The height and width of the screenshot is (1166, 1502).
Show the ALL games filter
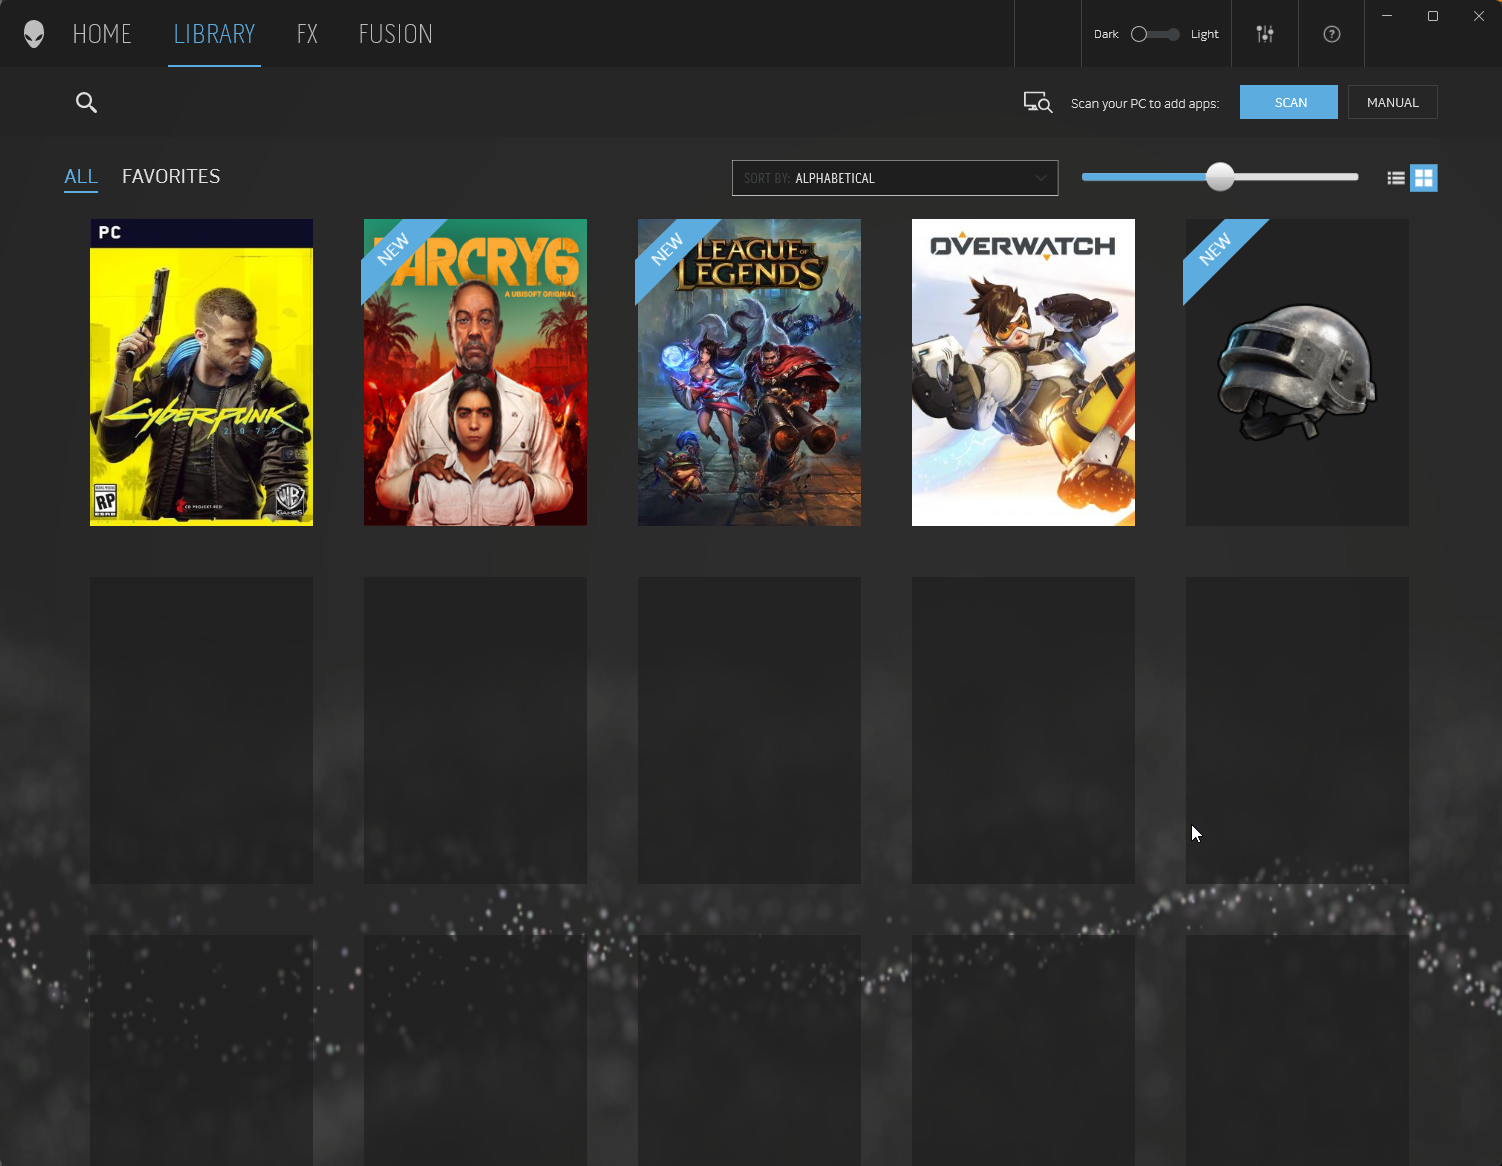81,177
